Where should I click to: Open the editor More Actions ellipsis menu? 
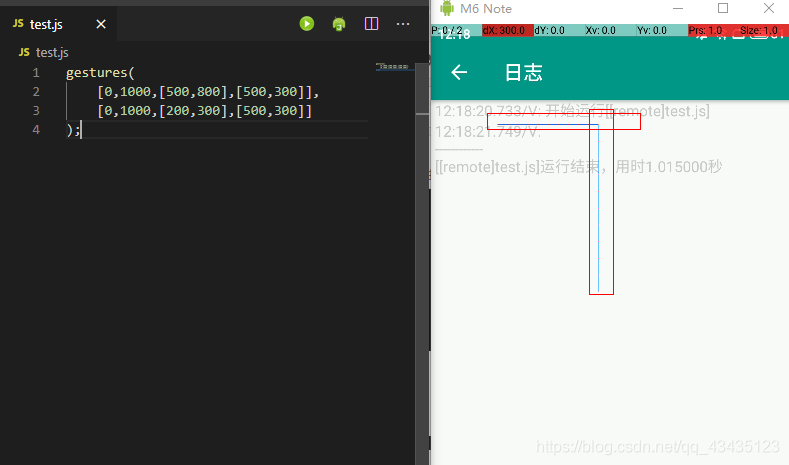point(403,24)
